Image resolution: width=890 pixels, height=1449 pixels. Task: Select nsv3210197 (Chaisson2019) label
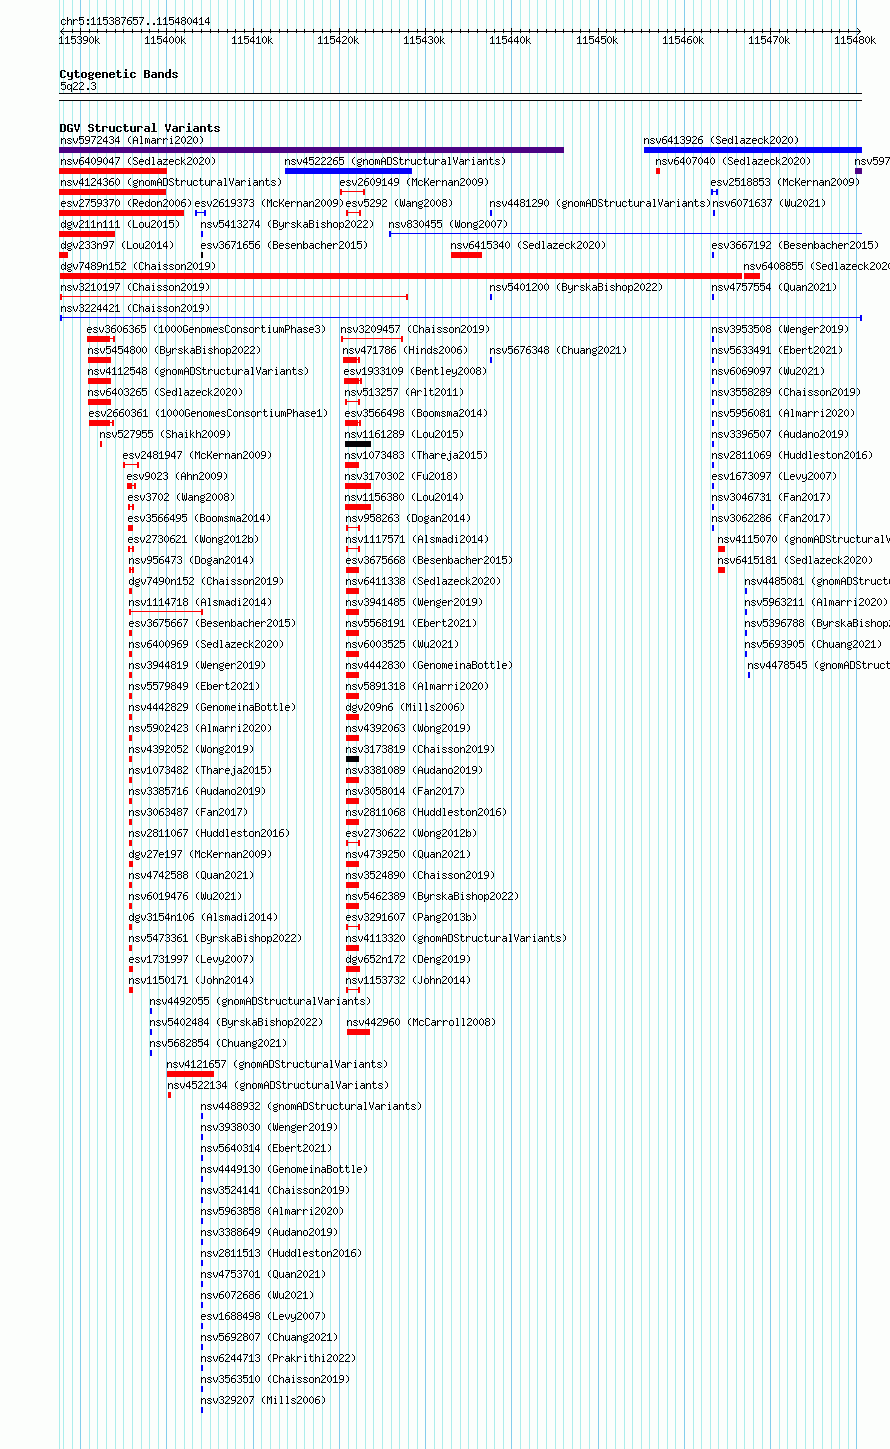click(x=135, y=288)
